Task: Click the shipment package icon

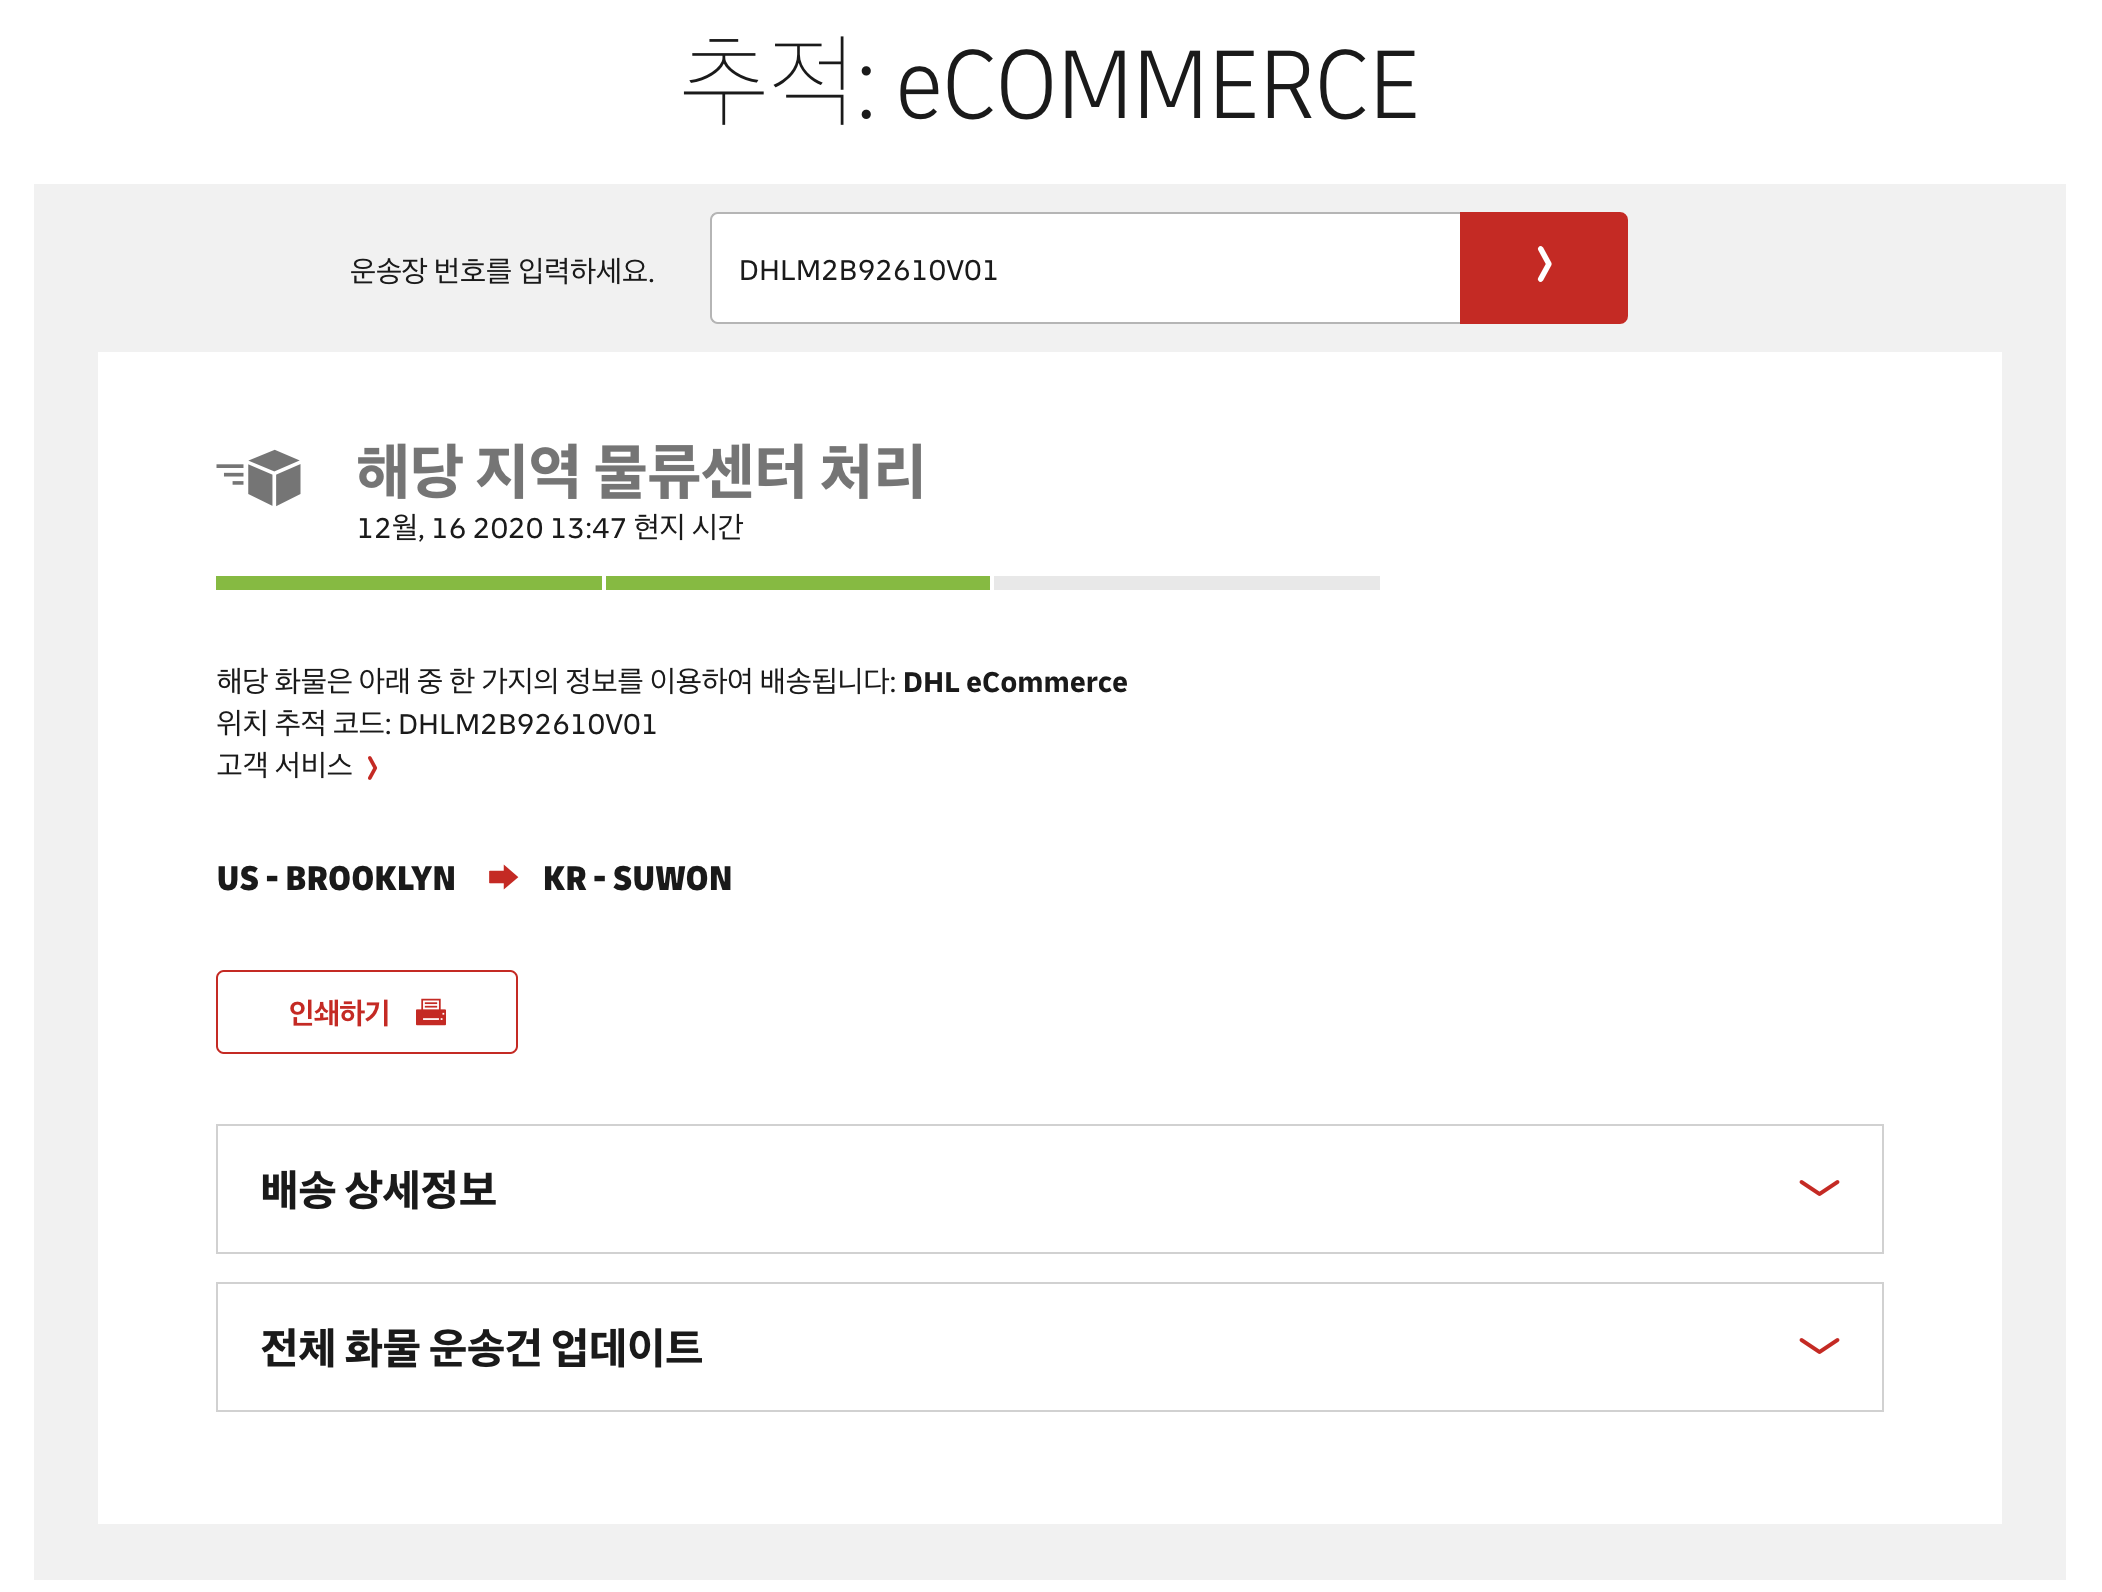Action: (259, 477)
